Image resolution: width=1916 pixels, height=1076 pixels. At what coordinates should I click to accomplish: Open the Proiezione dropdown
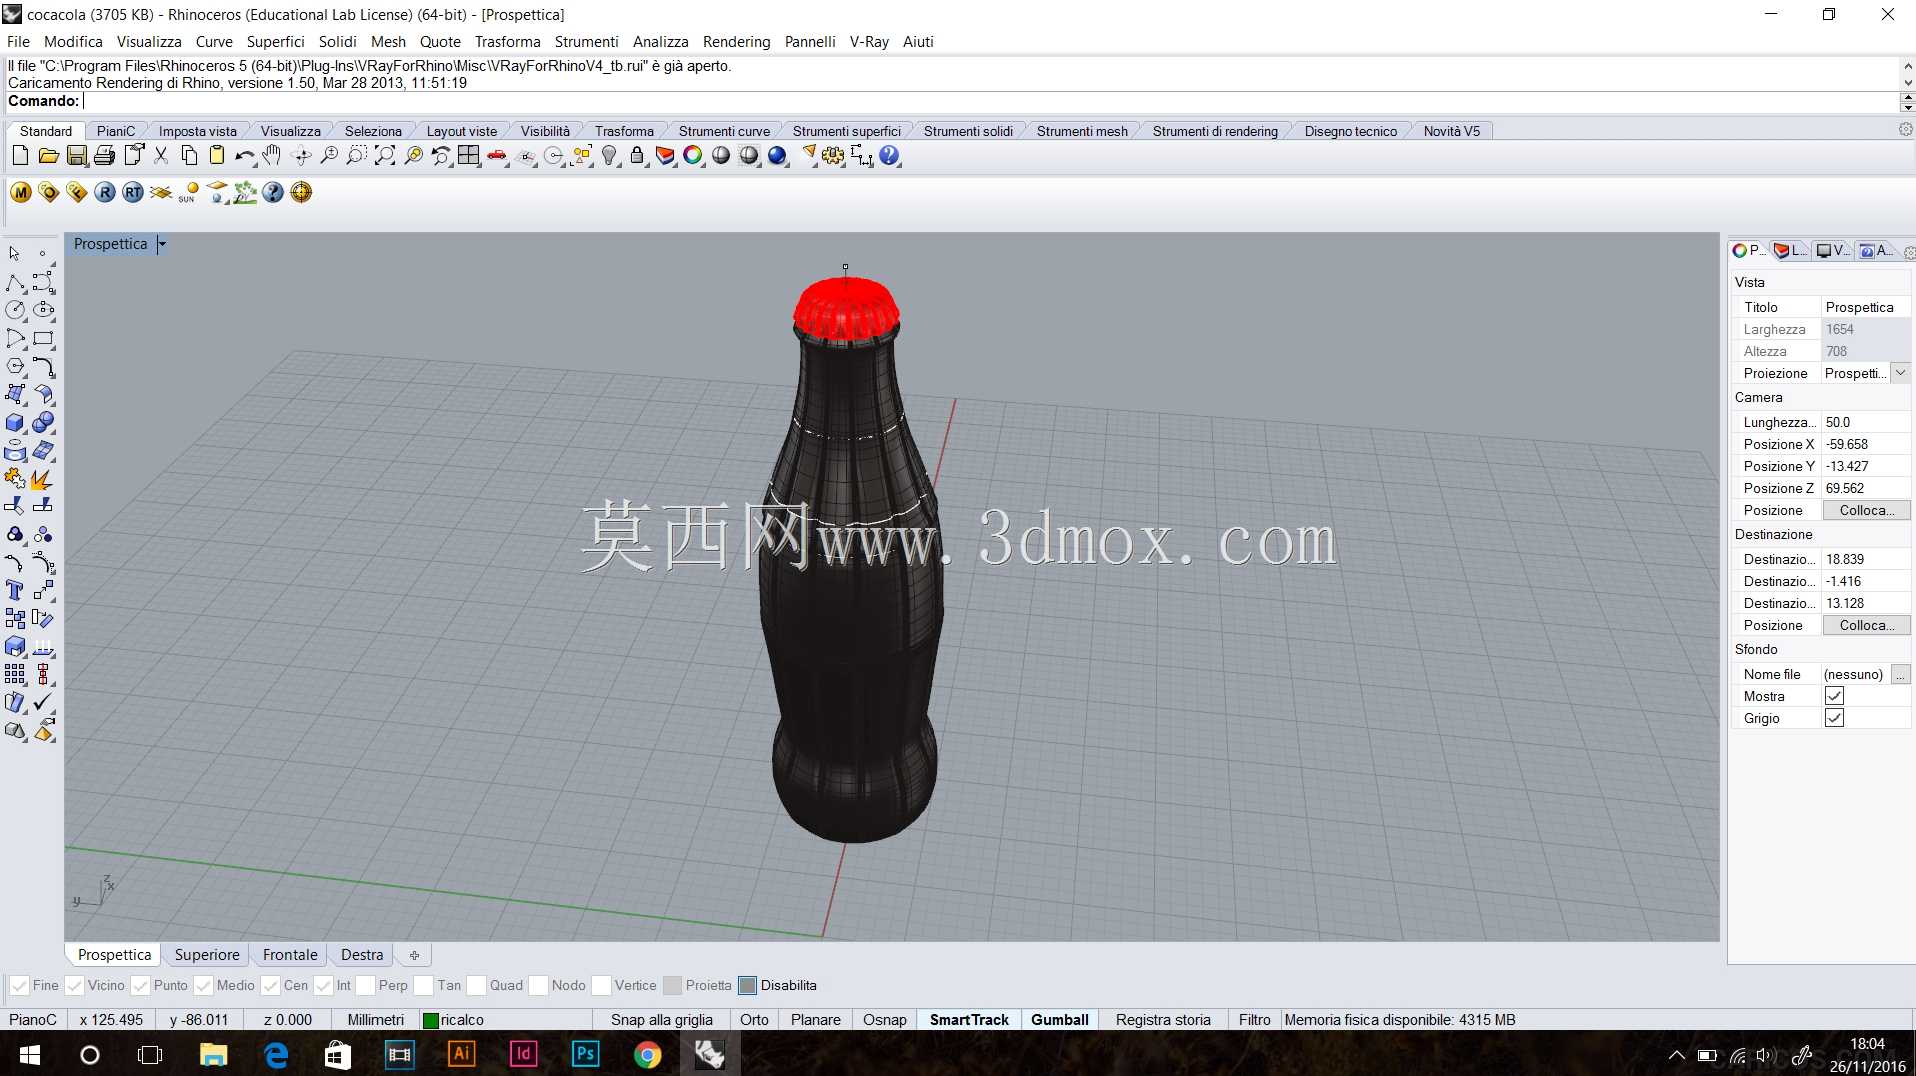click(x=1900, y=373)
